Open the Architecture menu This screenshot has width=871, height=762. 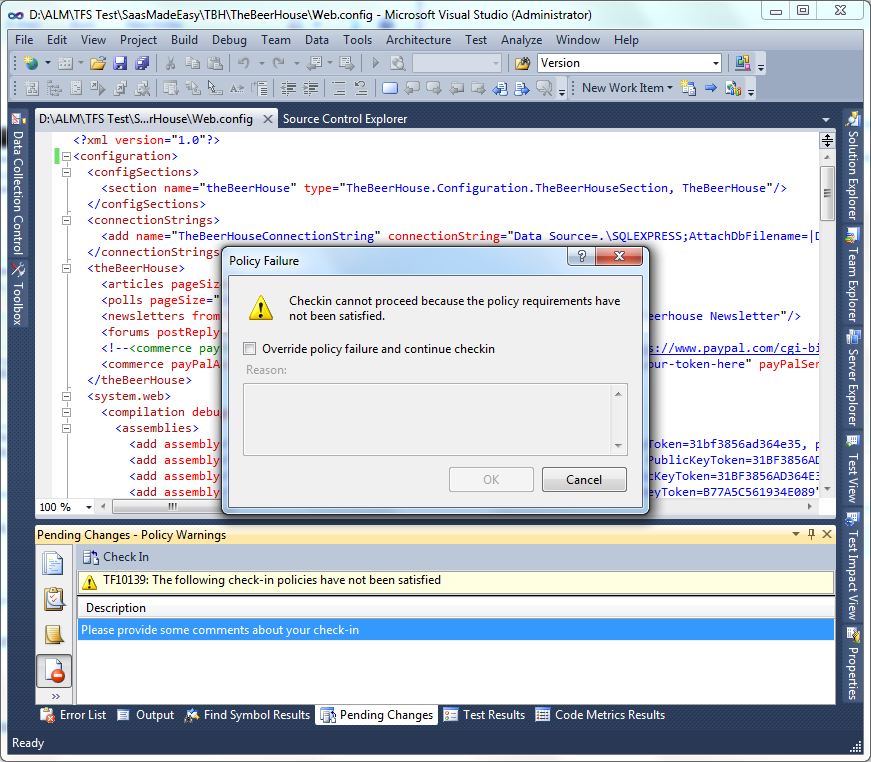coord(418,40)
